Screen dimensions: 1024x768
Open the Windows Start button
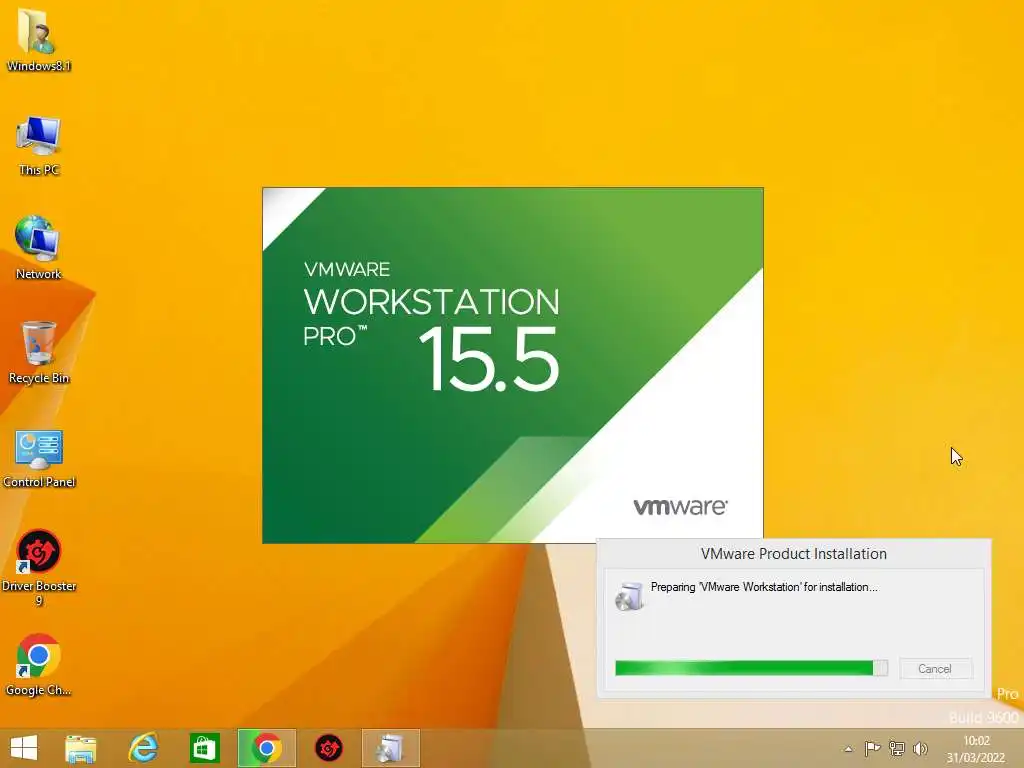coord(24,748)
